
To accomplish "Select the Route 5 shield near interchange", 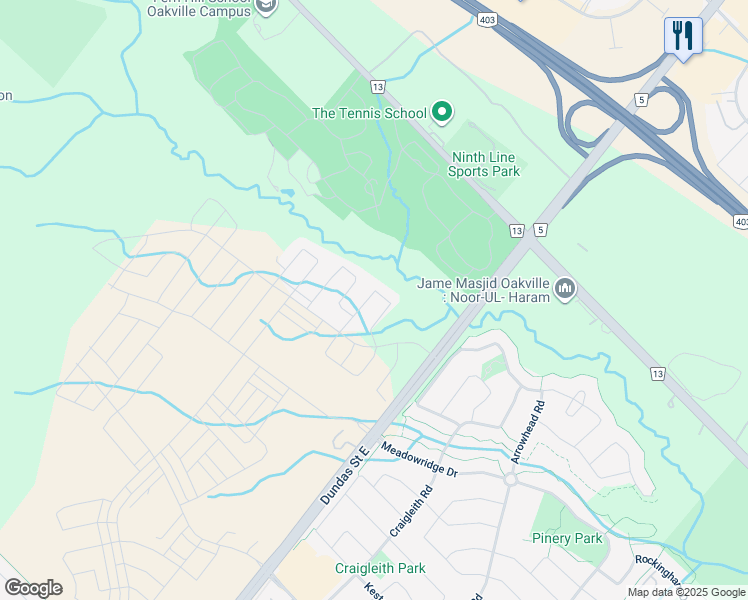I will 641,100.
